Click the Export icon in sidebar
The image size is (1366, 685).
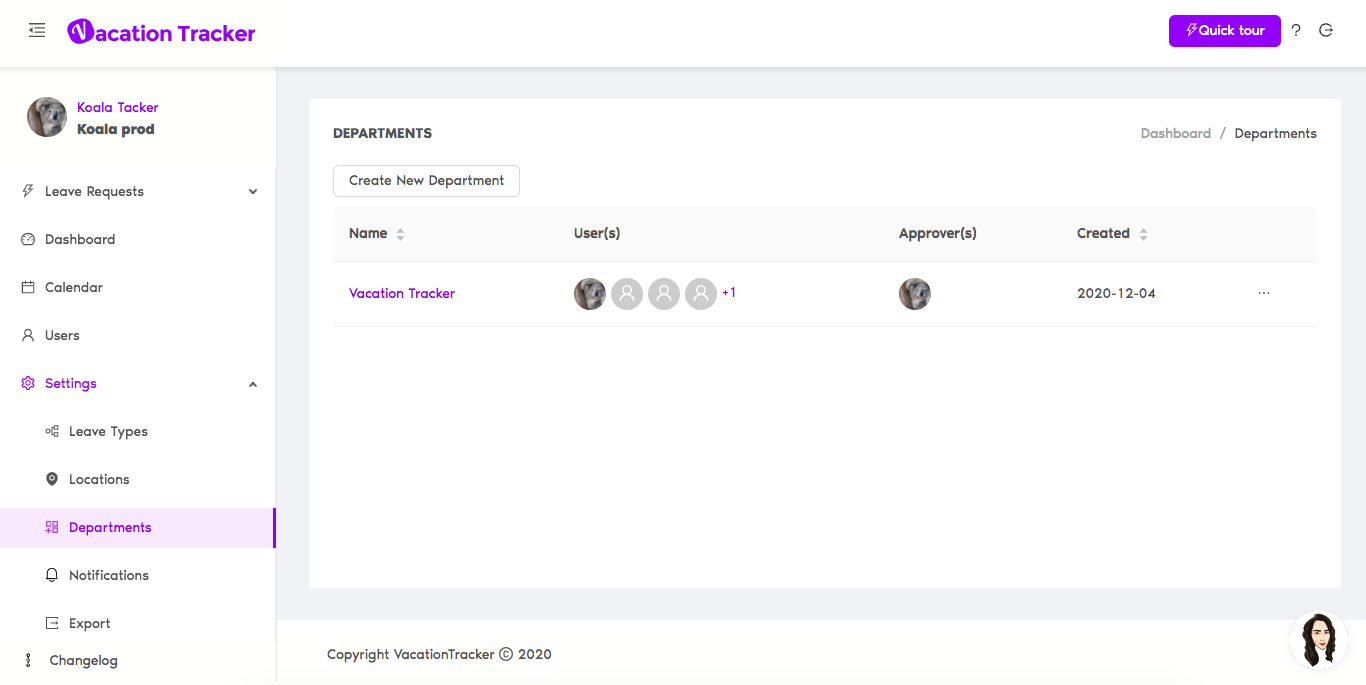coord(52,623)
